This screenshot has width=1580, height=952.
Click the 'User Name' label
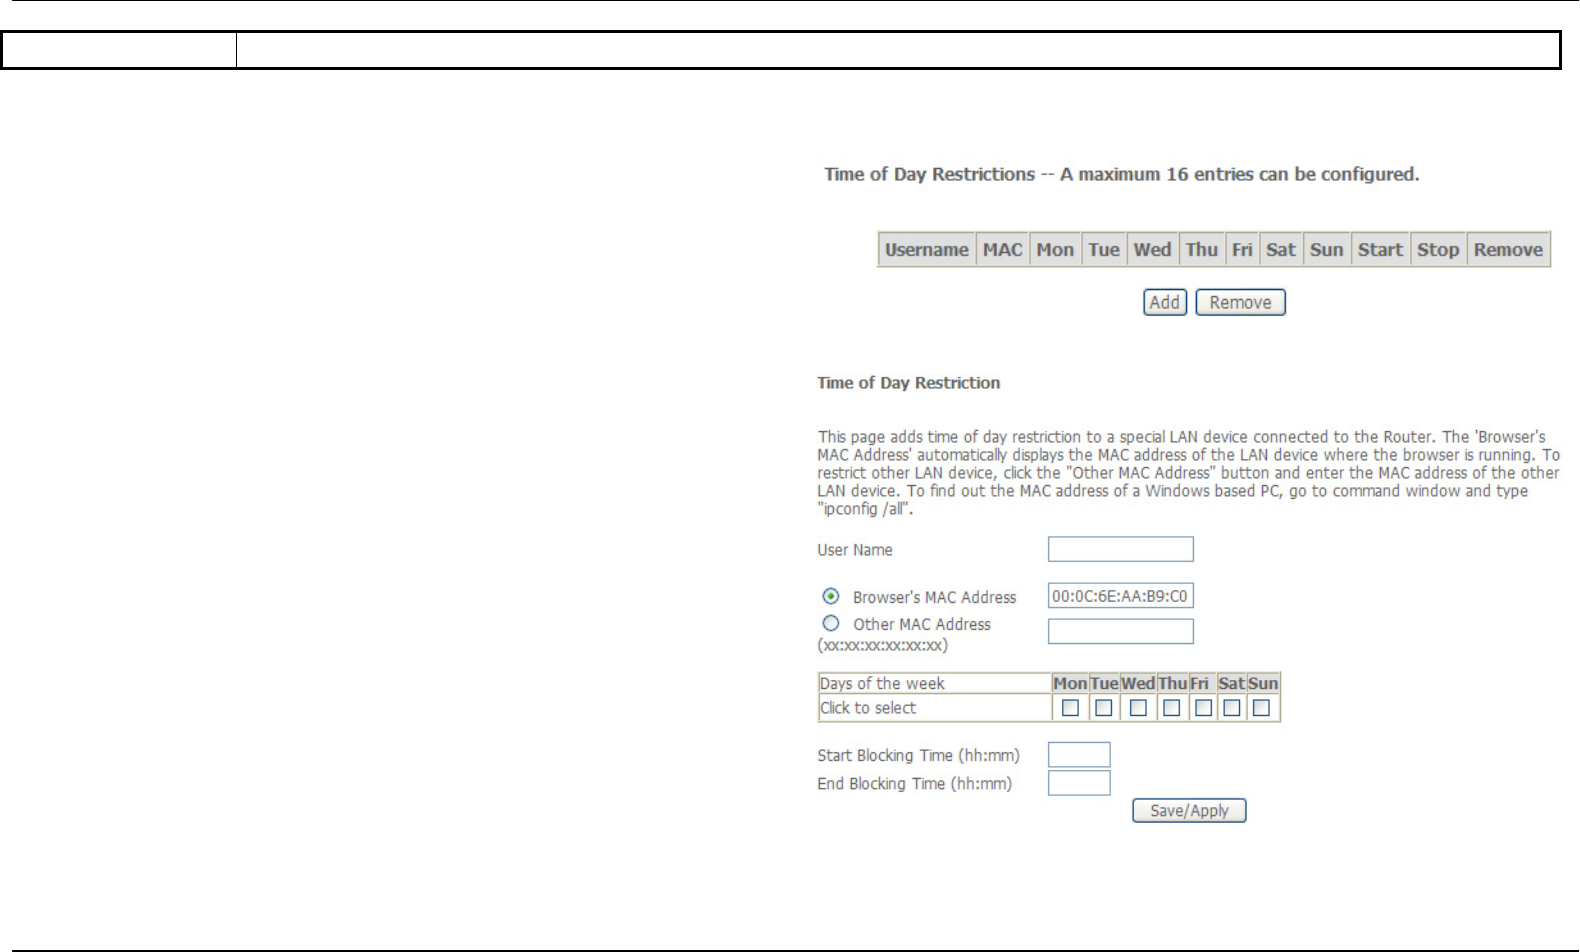tap(855, 550)
